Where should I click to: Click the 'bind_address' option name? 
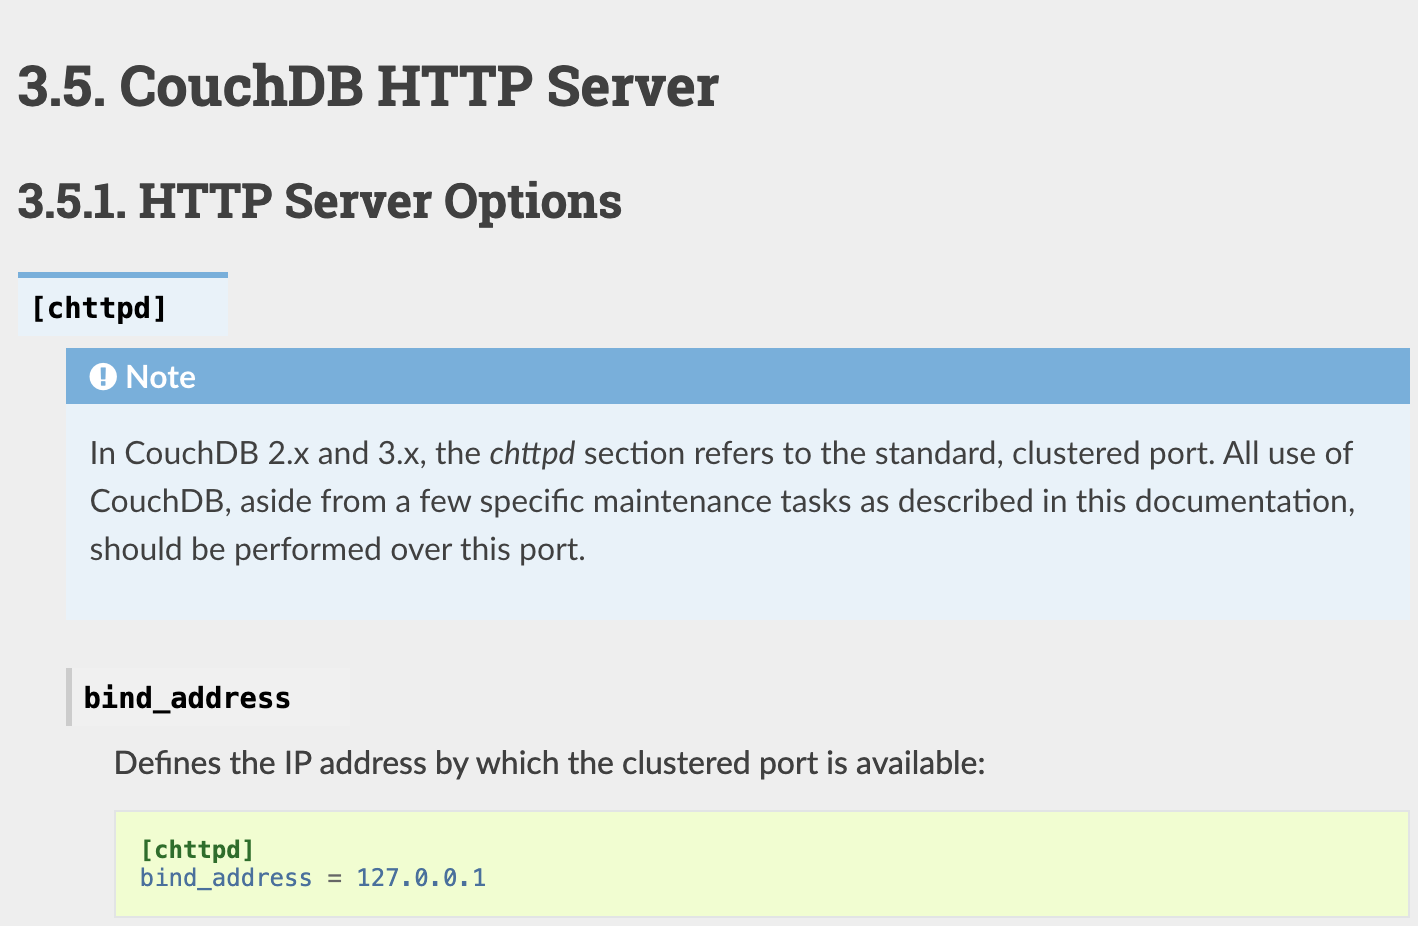[x=187, y=698]
